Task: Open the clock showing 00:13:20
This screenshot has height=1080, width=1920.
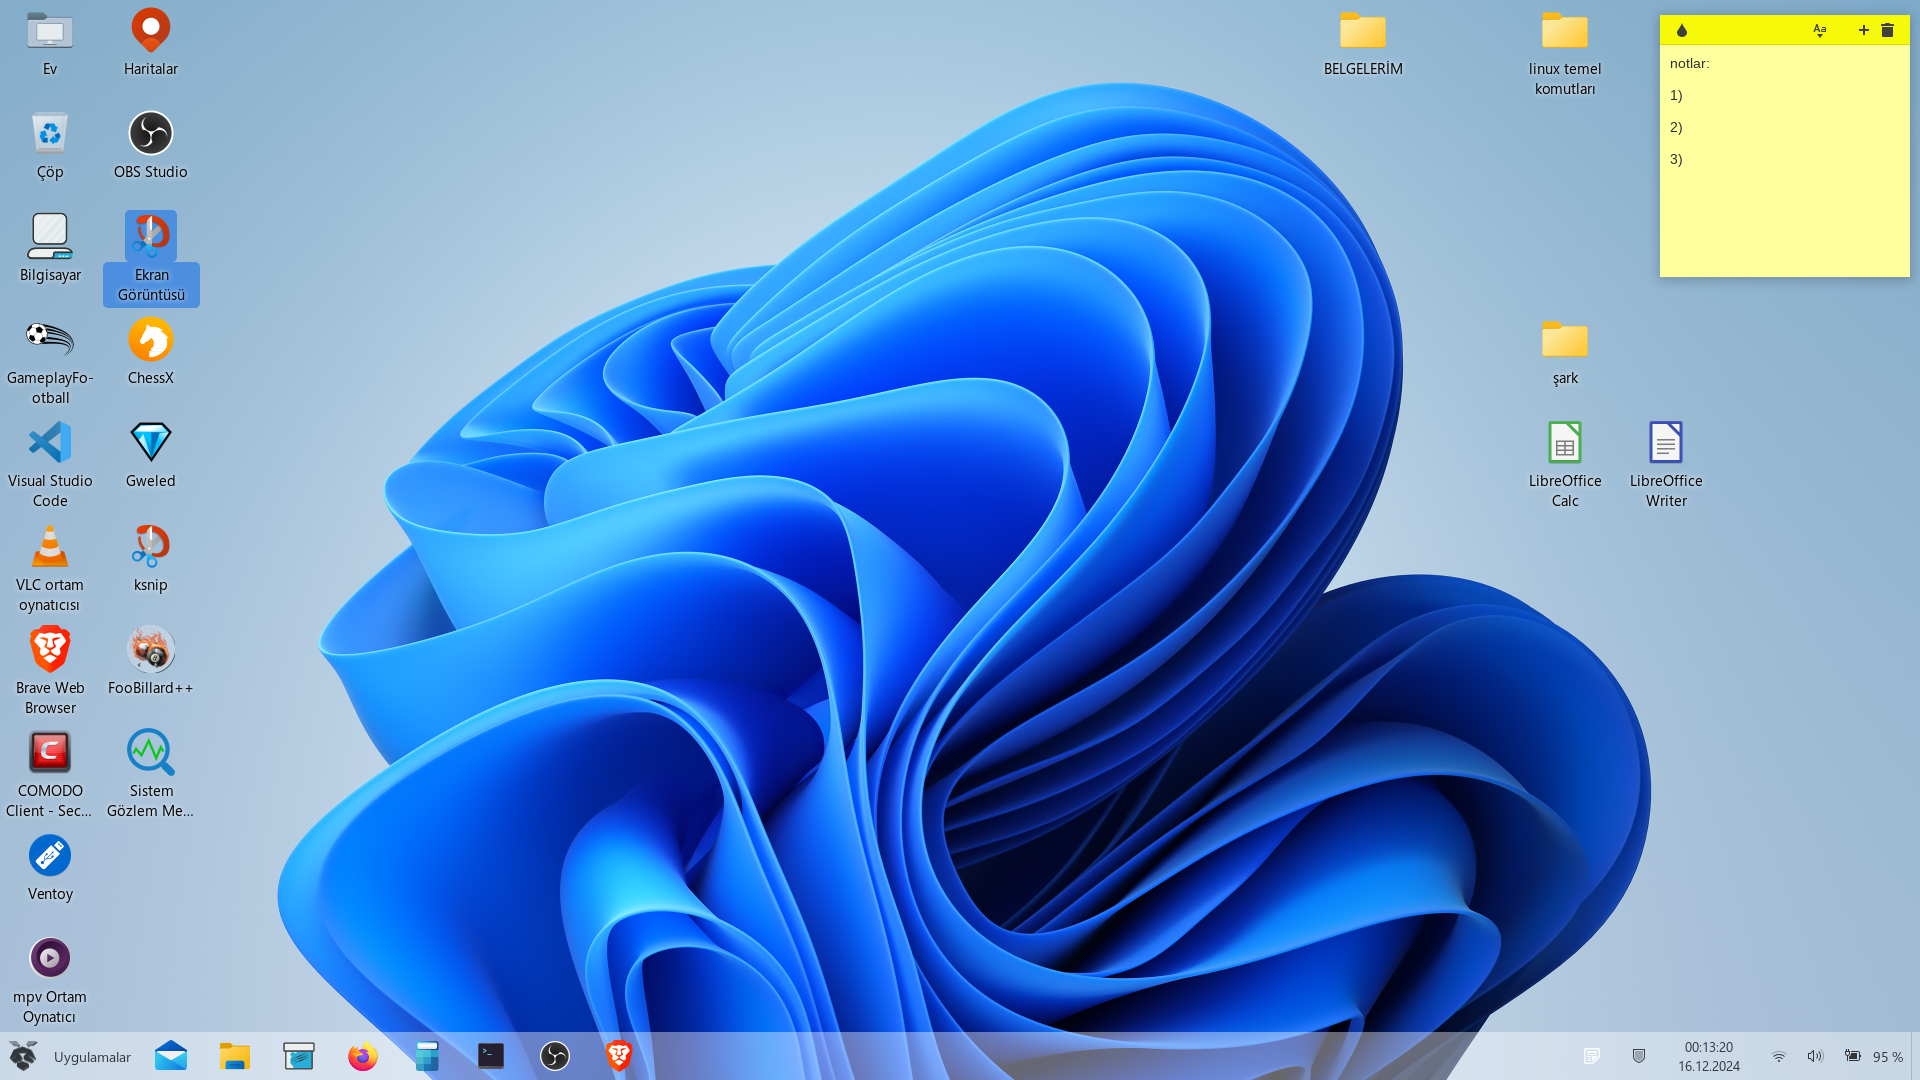Action: coord(1709,1057)
